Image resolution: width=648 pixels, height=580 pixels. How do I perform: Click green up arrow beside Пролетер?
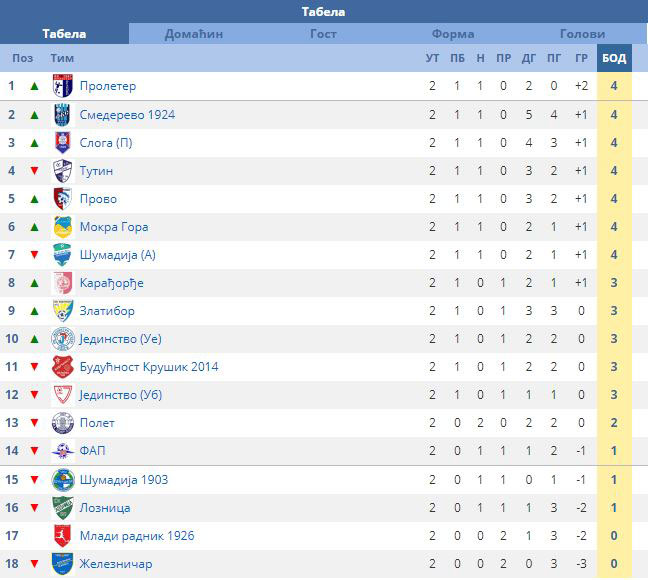tap(34, 86)
